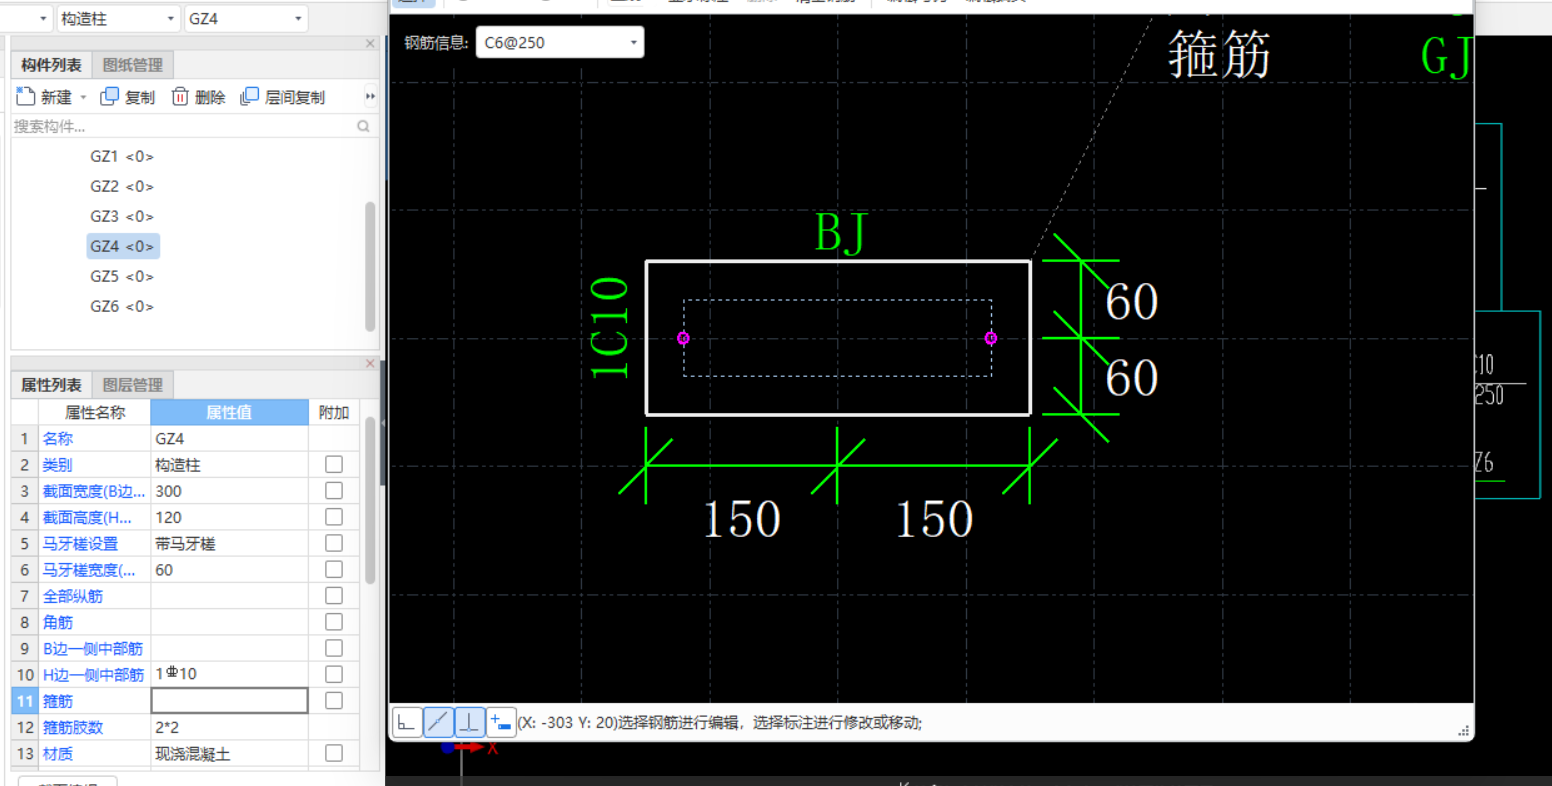Image resolution: width=1552 pixels, height=786 pixels.
Task: Select GZ1 in the component list
Action: [122, 156]
